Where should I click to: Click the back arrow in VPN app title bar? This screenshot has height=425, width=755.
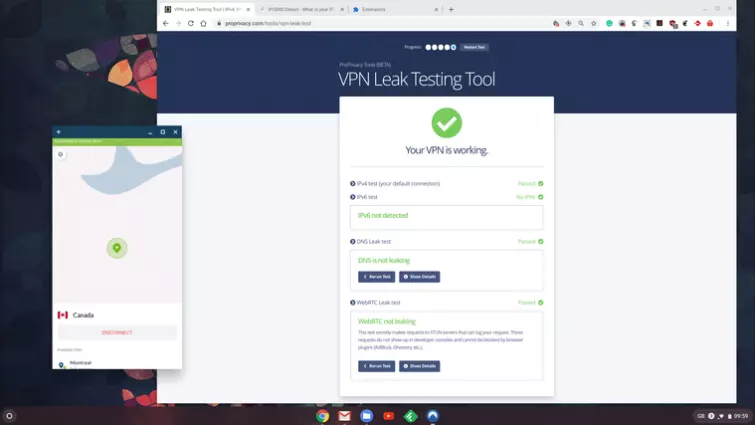59,132
